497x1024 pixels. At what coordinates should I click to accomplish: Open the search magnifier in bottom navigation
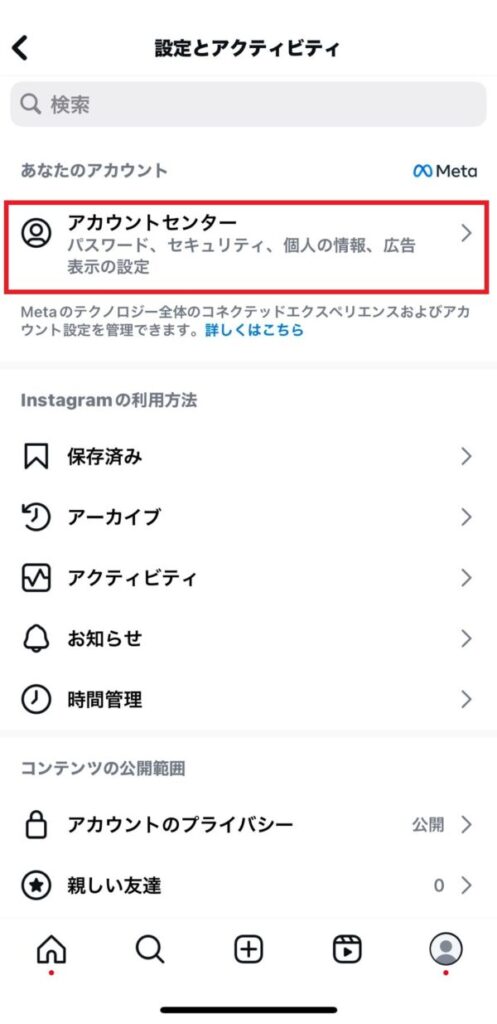(150, 949)
